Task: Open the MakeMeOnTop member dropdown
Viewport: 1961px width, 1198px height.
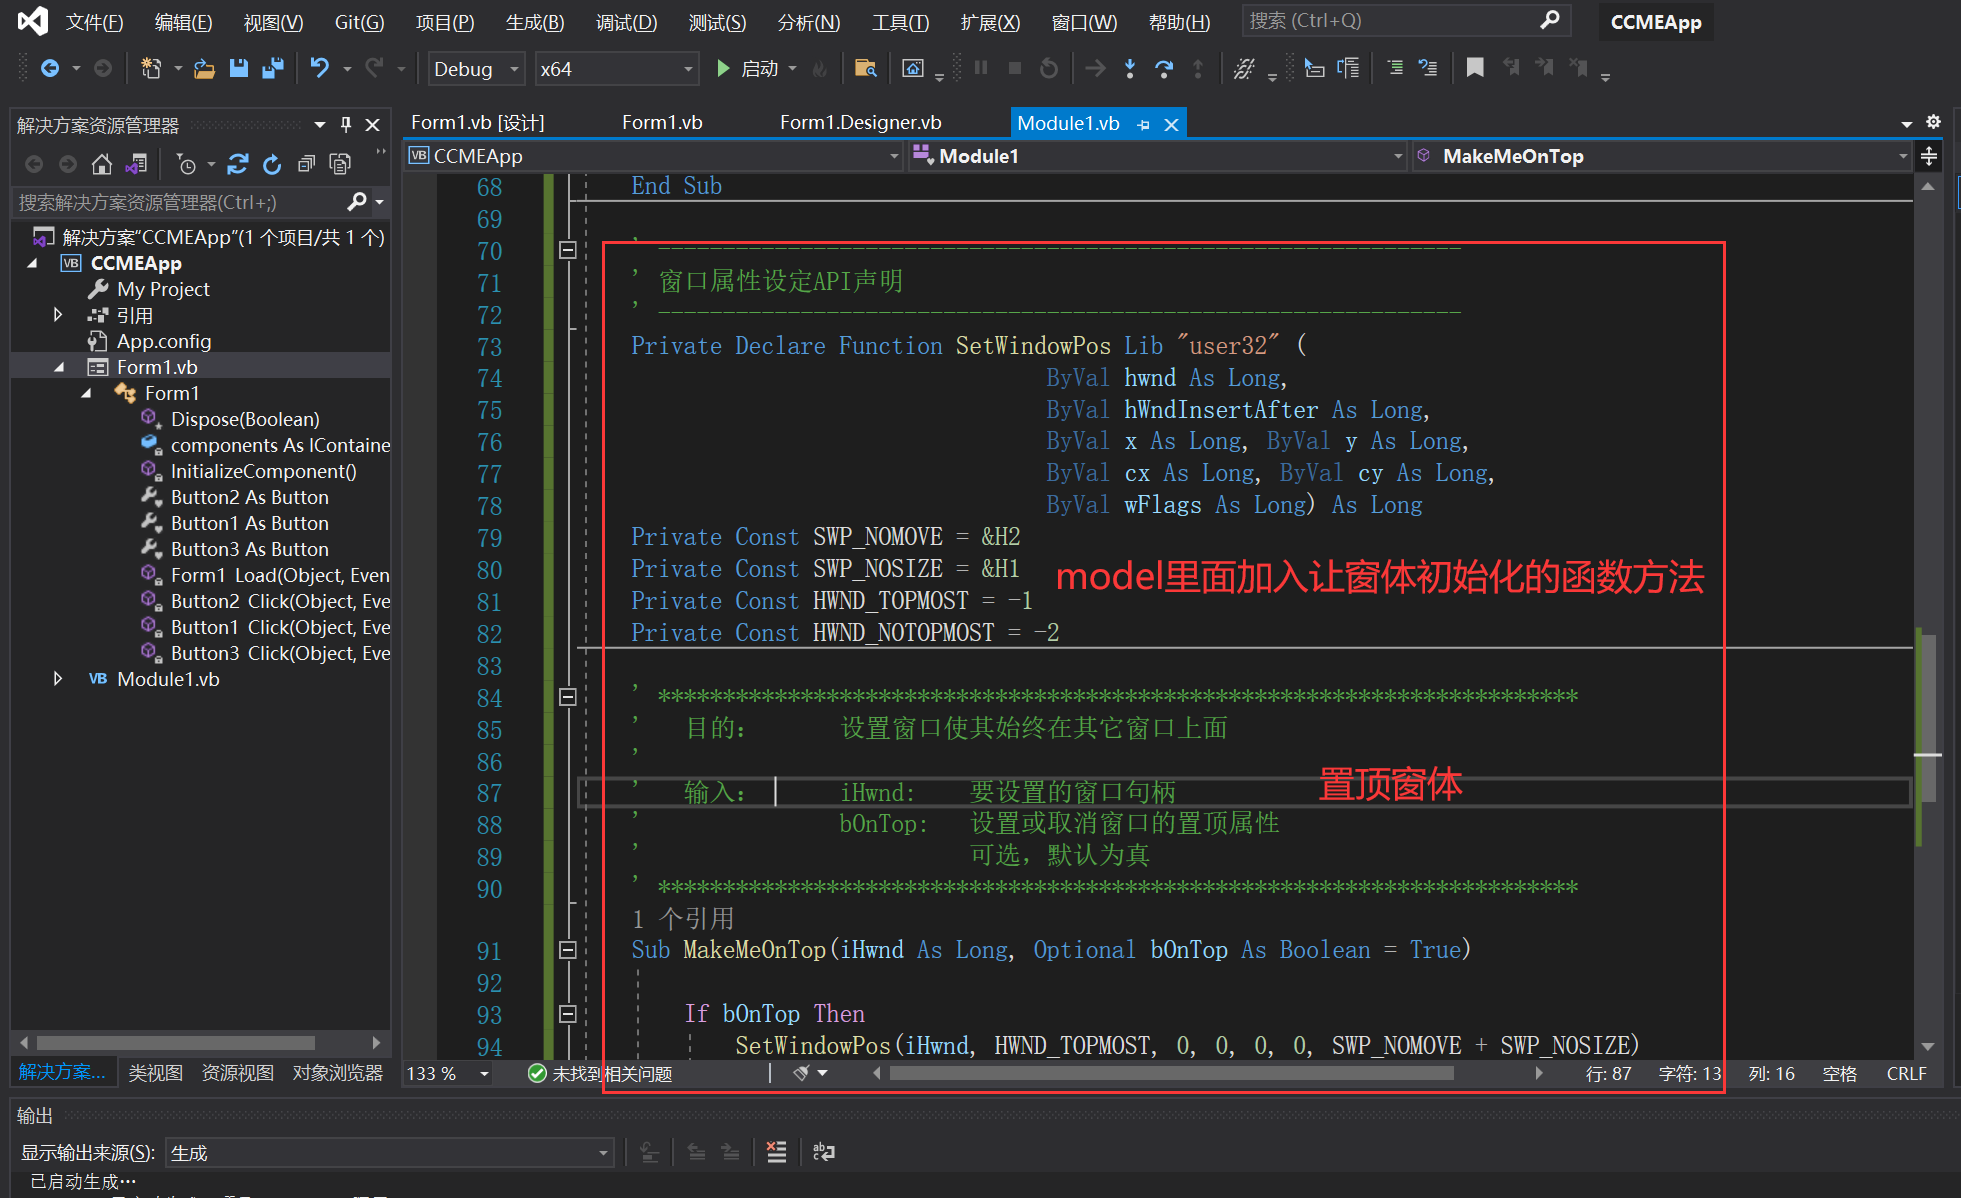Action: (x=1662, y=156)
